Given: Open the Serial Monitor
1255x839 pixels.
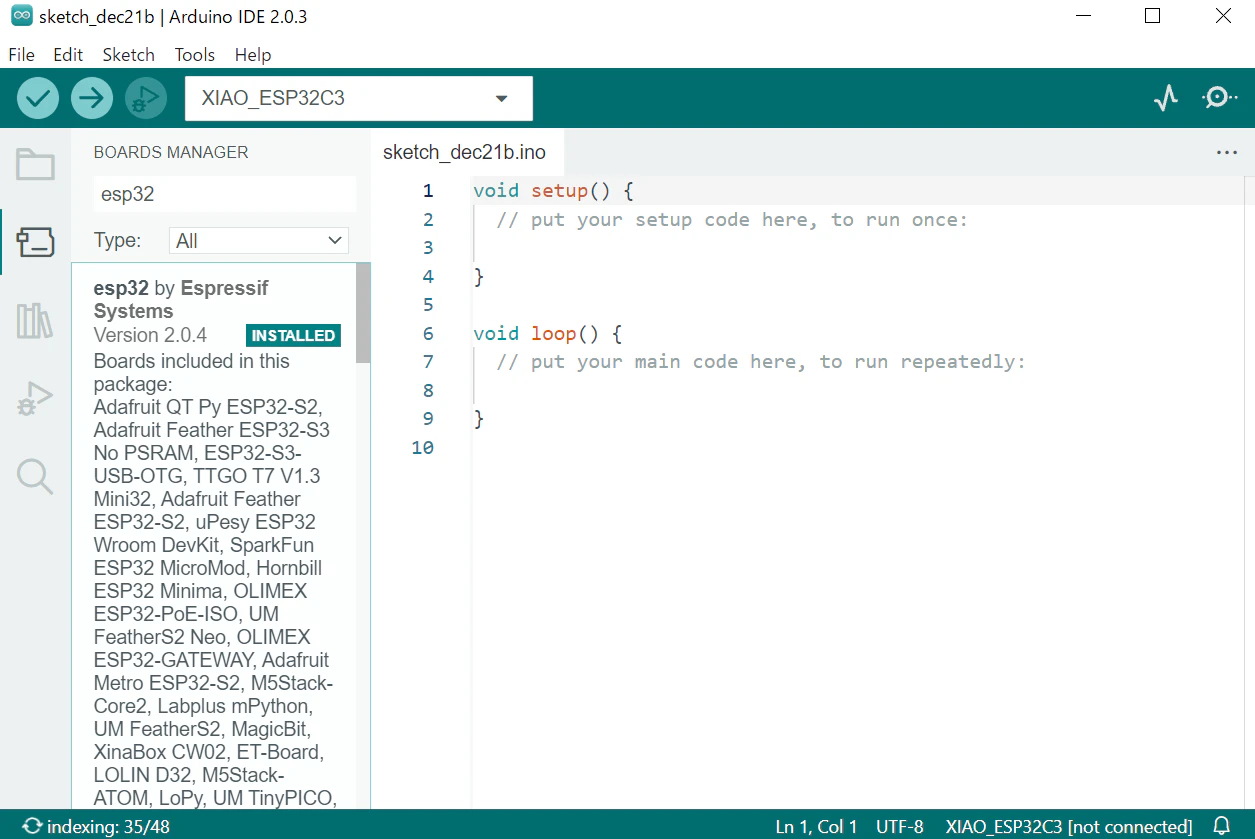Looking at the screenshot, I should (1219, 98).
